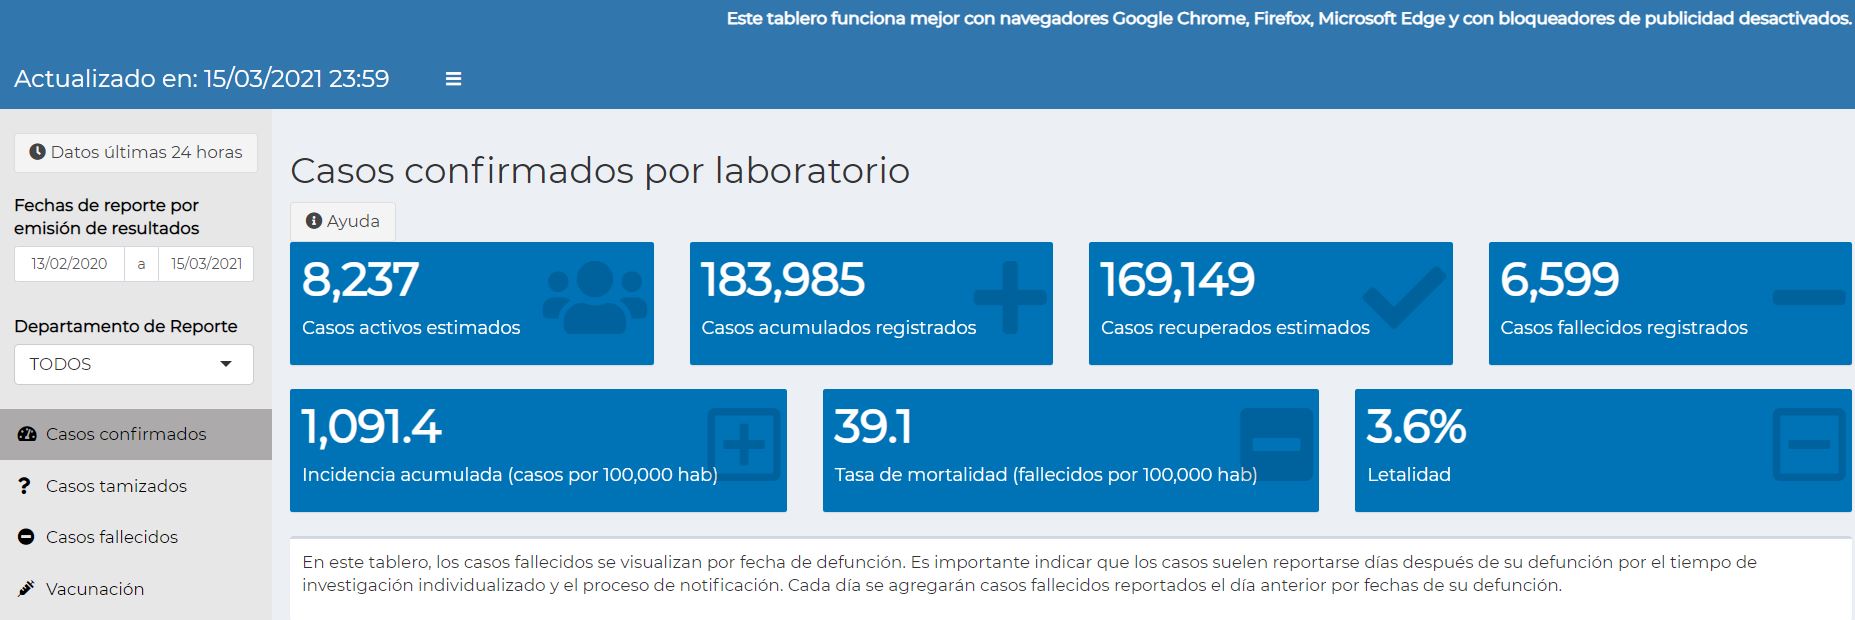
Task: Open Datos últimas 24 horas button
Action: (136, 152)
